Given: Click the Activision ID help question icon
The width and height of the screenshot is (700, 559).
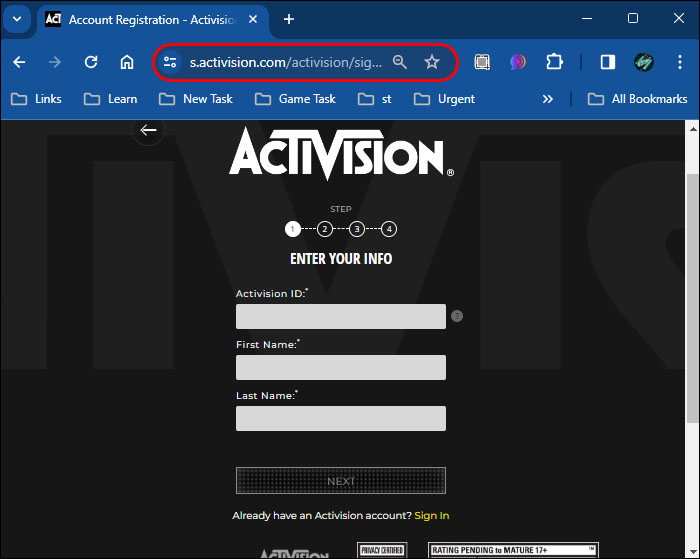Looking at the screenshot, I should (457, 316).
